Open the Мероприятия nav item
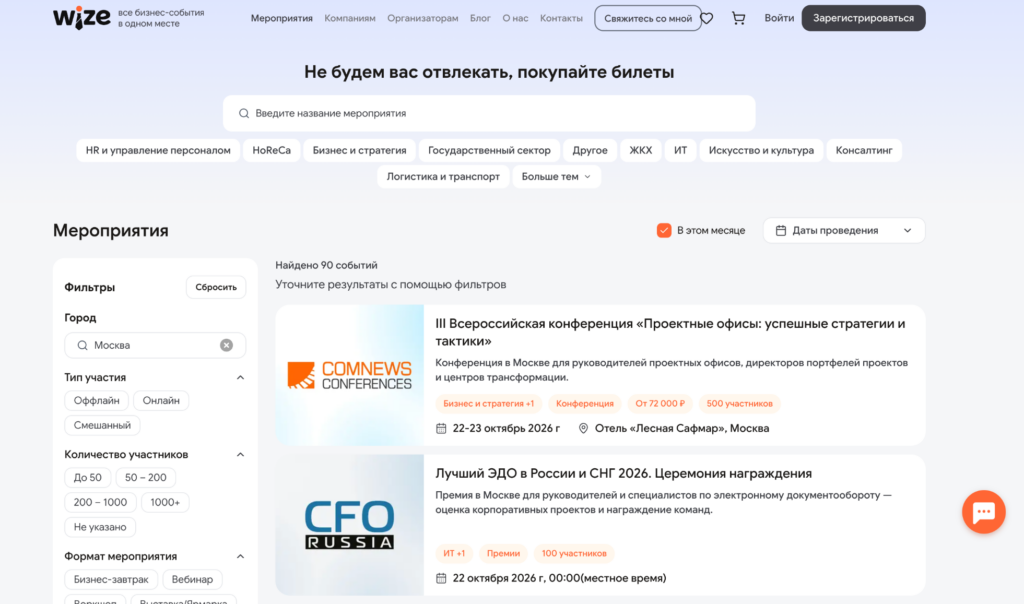Image resolution: width=1024 pixels, height=604 pixels. click(x=281, y=18)
